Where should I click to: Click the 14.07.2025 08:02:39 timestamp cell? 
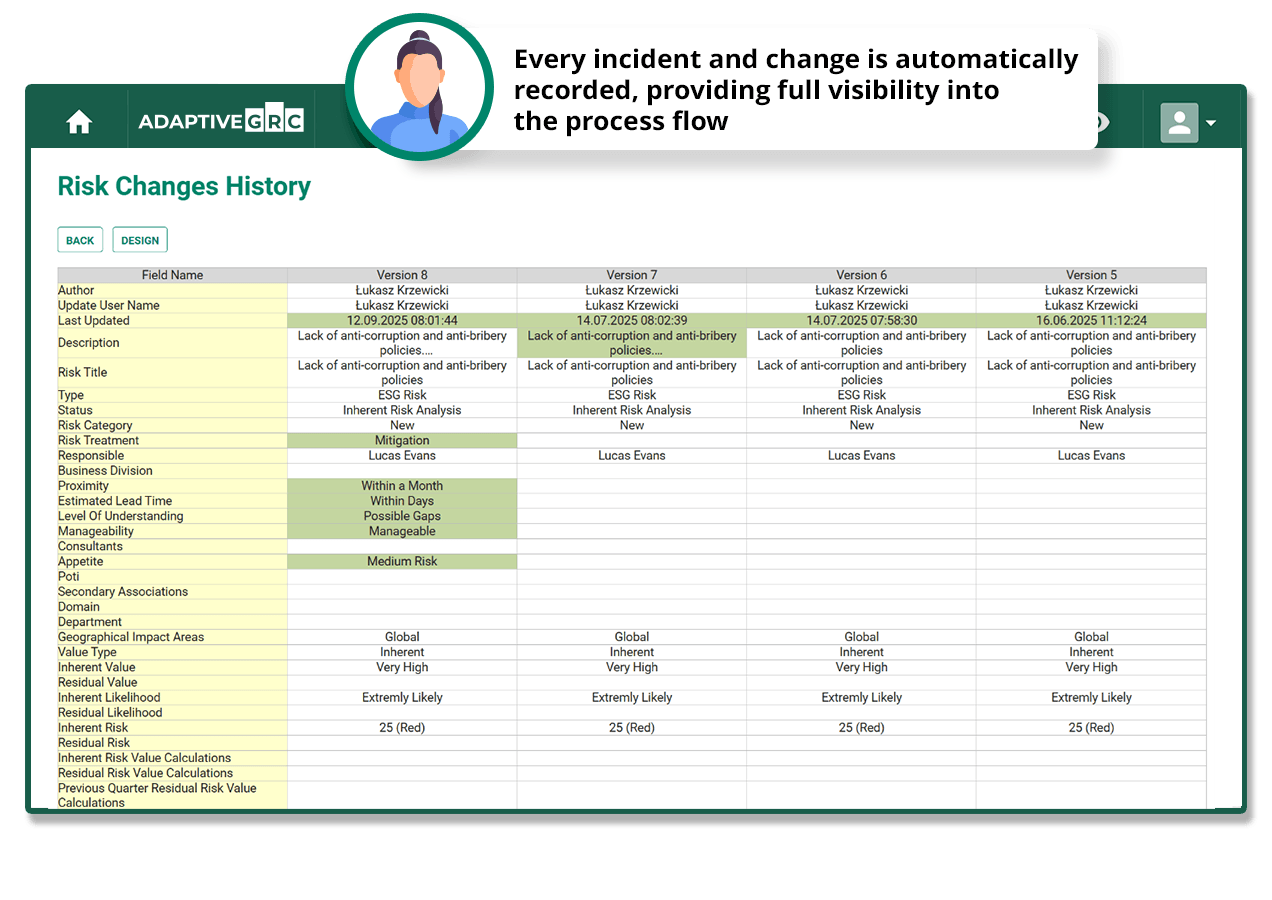(632, 321)
